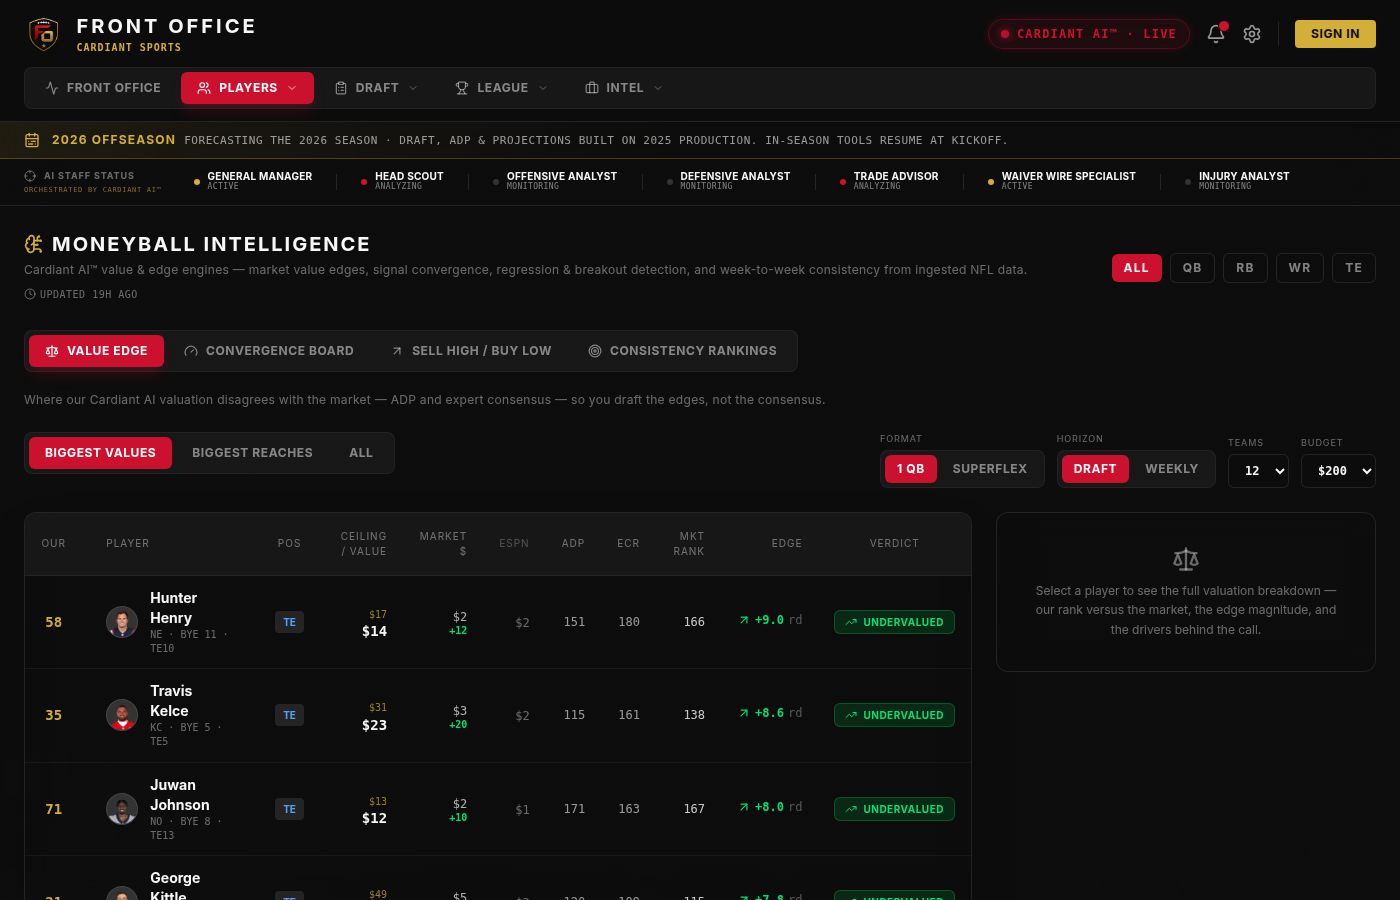The image size is (1400, 900).
Task: Select the Draft horizon
Action: (x=1095, y=469)
